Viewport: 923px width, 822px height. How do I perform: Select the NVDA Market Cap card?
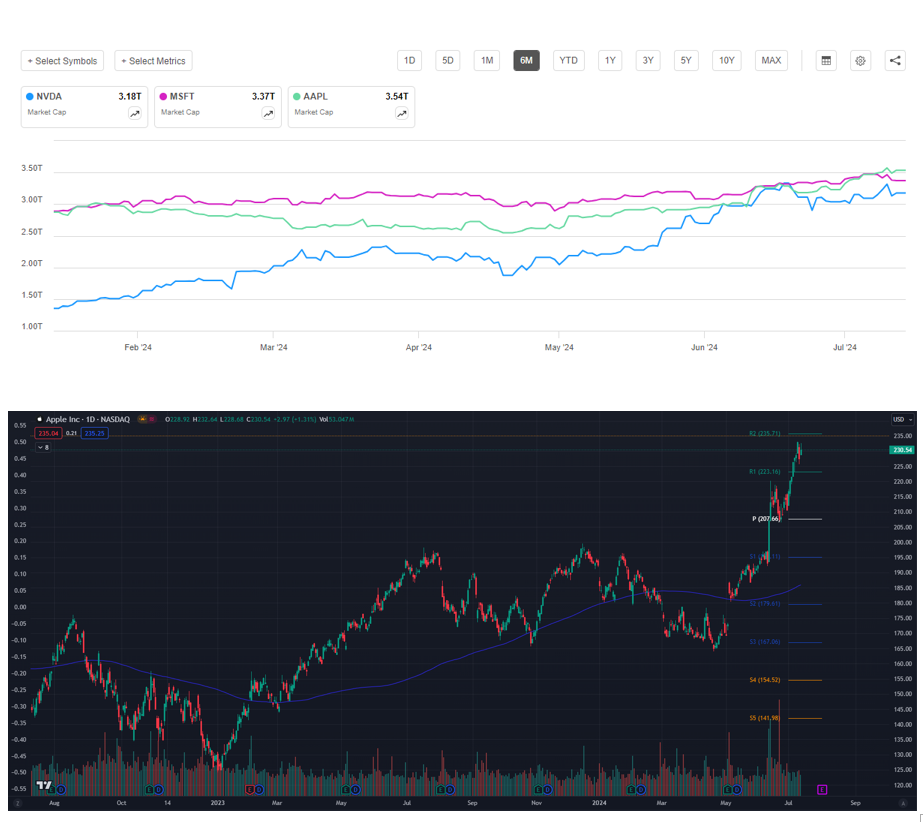click(x=84, y=107)
